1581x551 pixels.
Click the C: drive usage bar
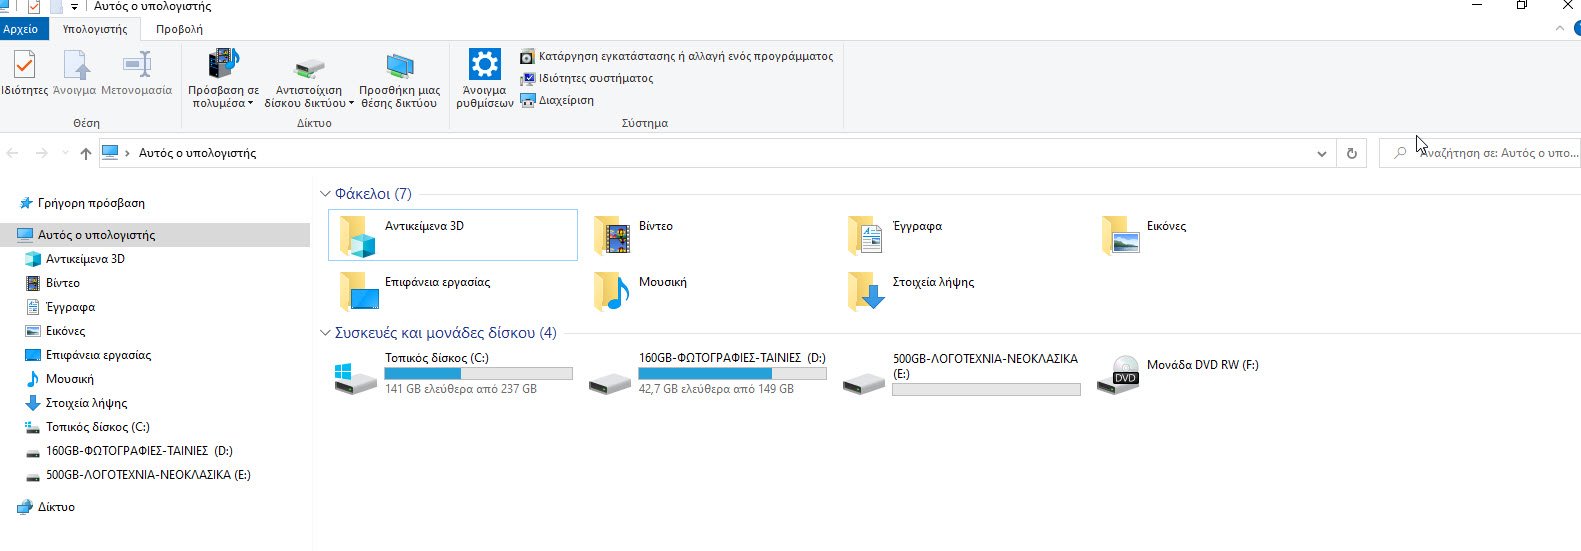pyautogui.click(x=478, y=373)
